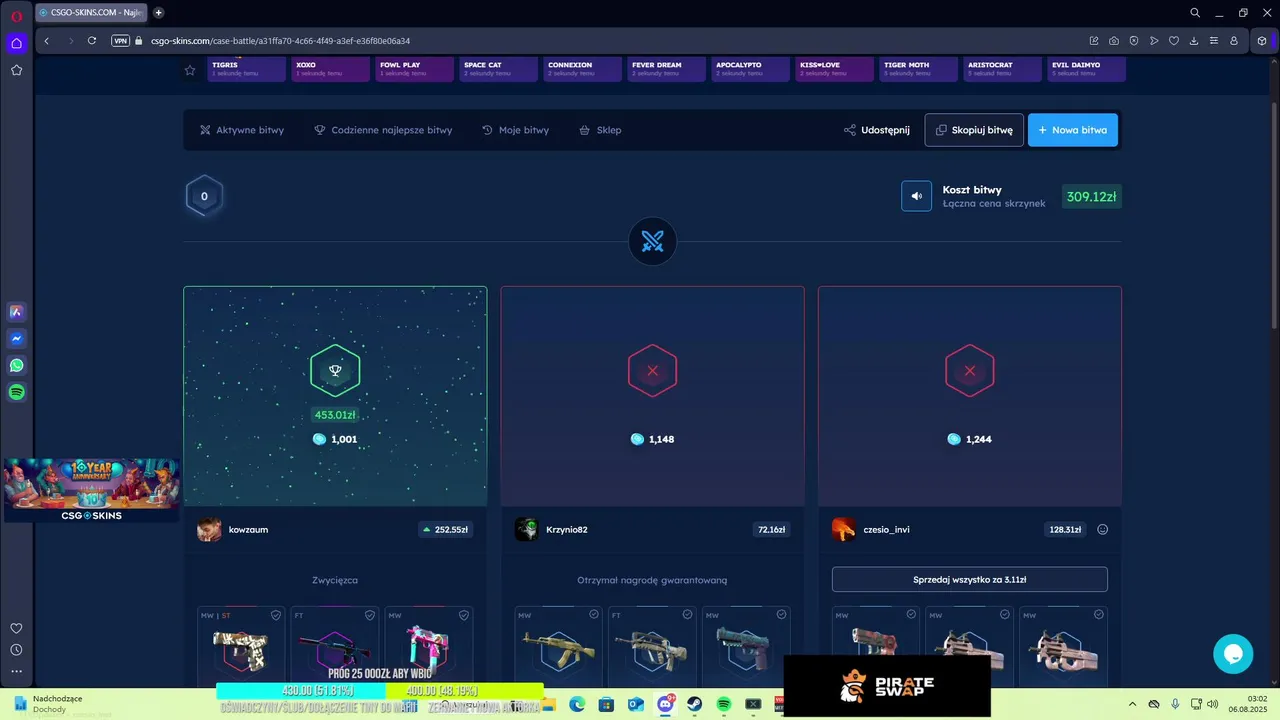
Task: Select Krzynio82's first MW rifle skin
Action: (558, 645)
